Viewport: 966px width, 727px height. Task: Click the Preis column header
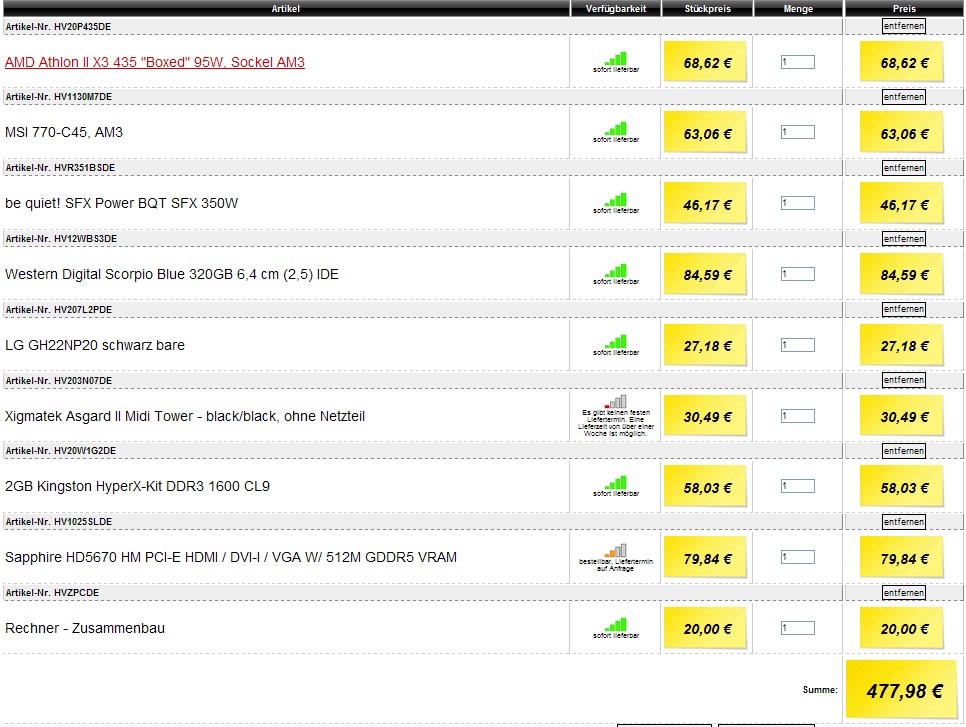point(904,9)
